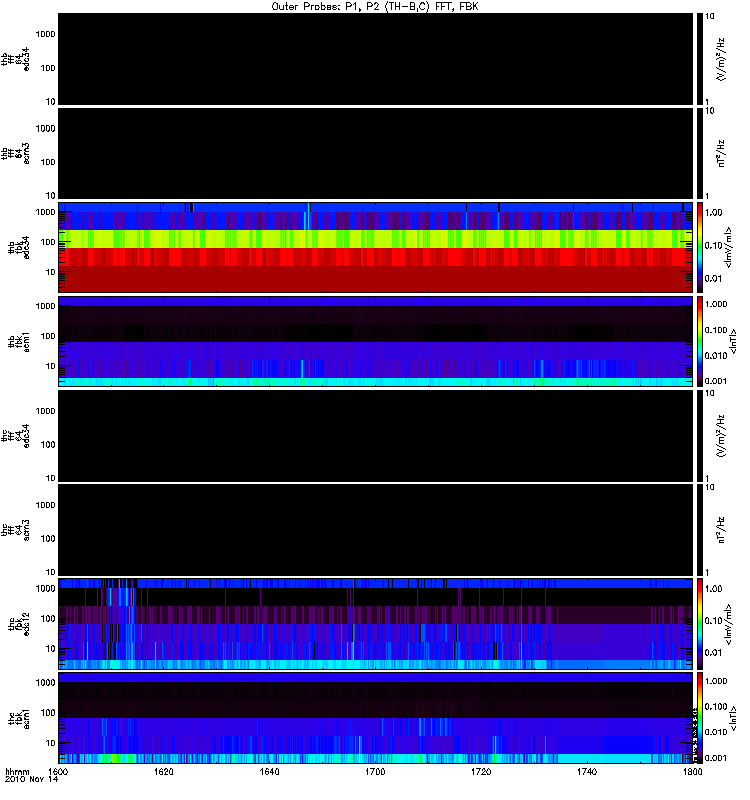Image resolution: width=750 pixels, height=800 pixels.
Task: Click the 'thc fbk scm1' y-axis label
Action: (19, 718)
